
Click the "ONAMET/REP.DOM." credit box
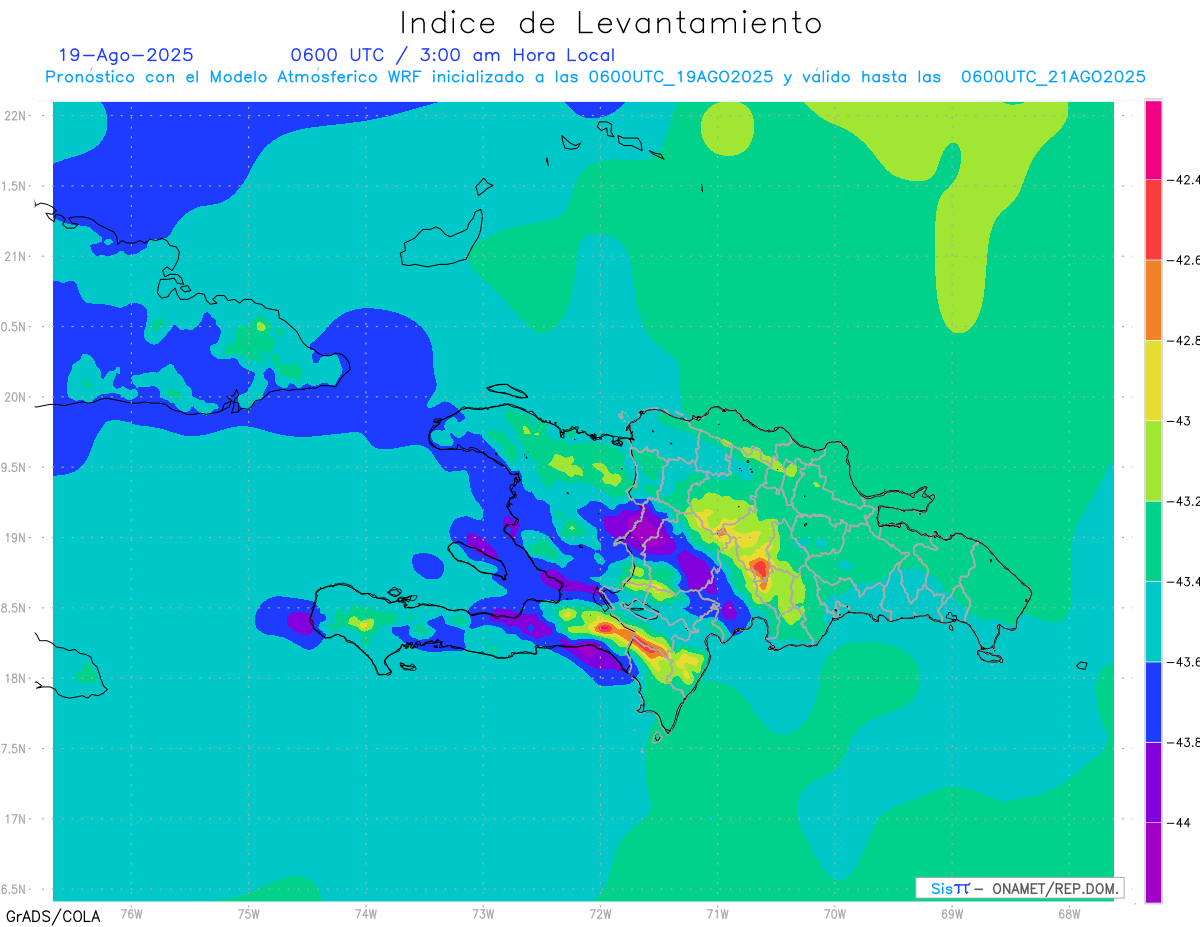[1019, 888]
